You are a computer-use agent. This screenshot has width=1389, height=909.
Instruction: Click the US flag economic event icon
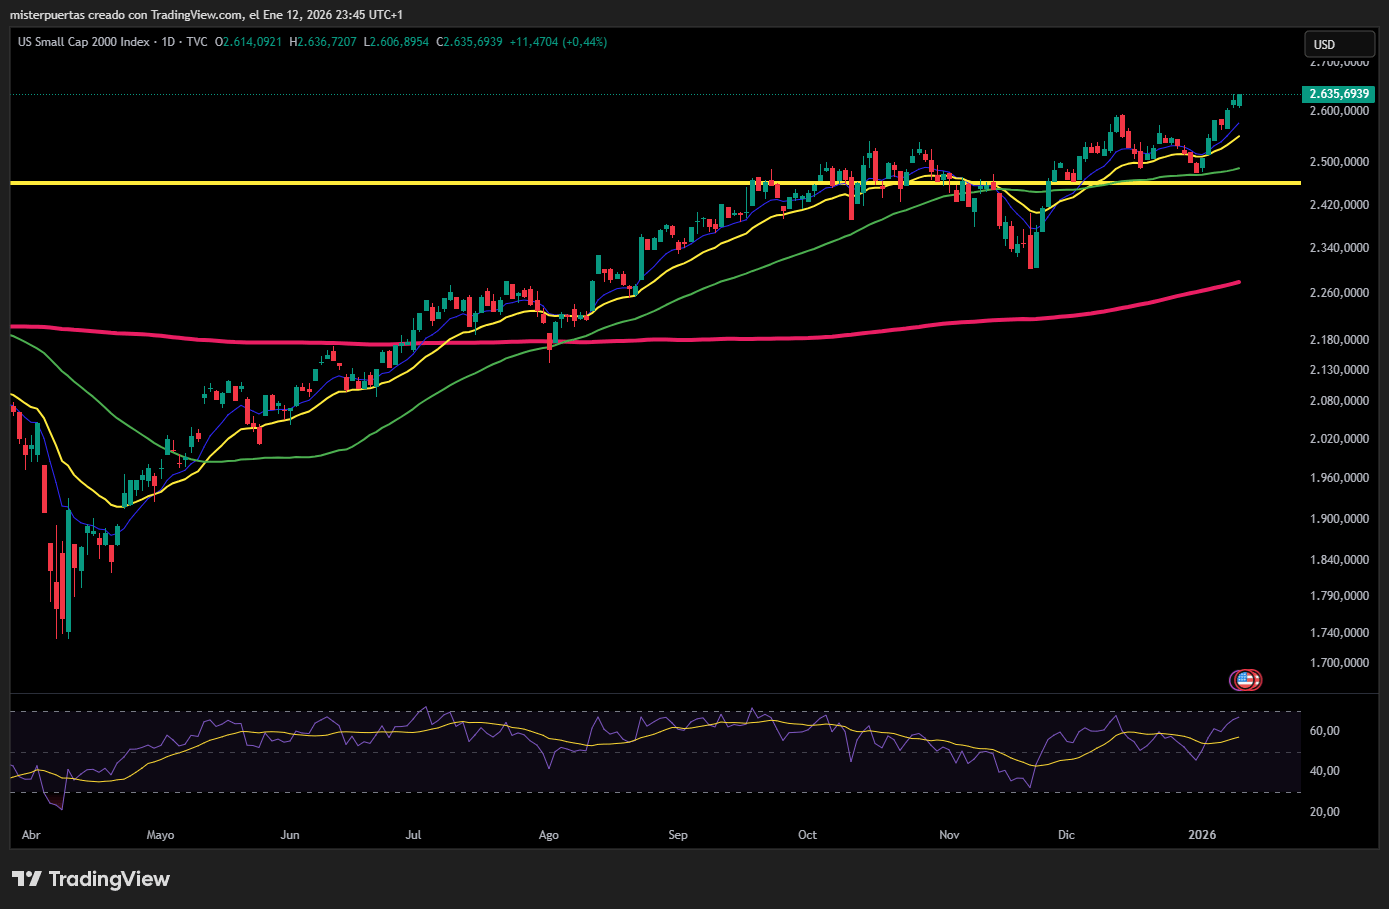point(1245,680)
